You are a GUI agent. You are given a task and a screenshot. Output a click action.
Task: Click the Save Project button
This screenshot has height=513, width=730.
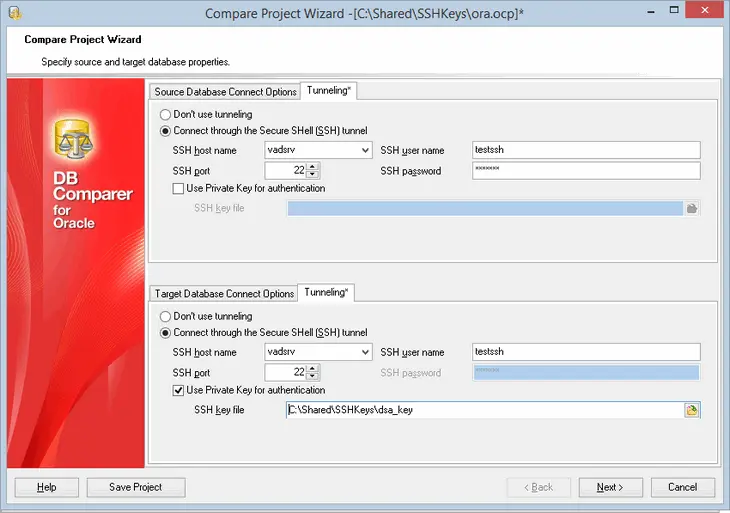point(135,487)
